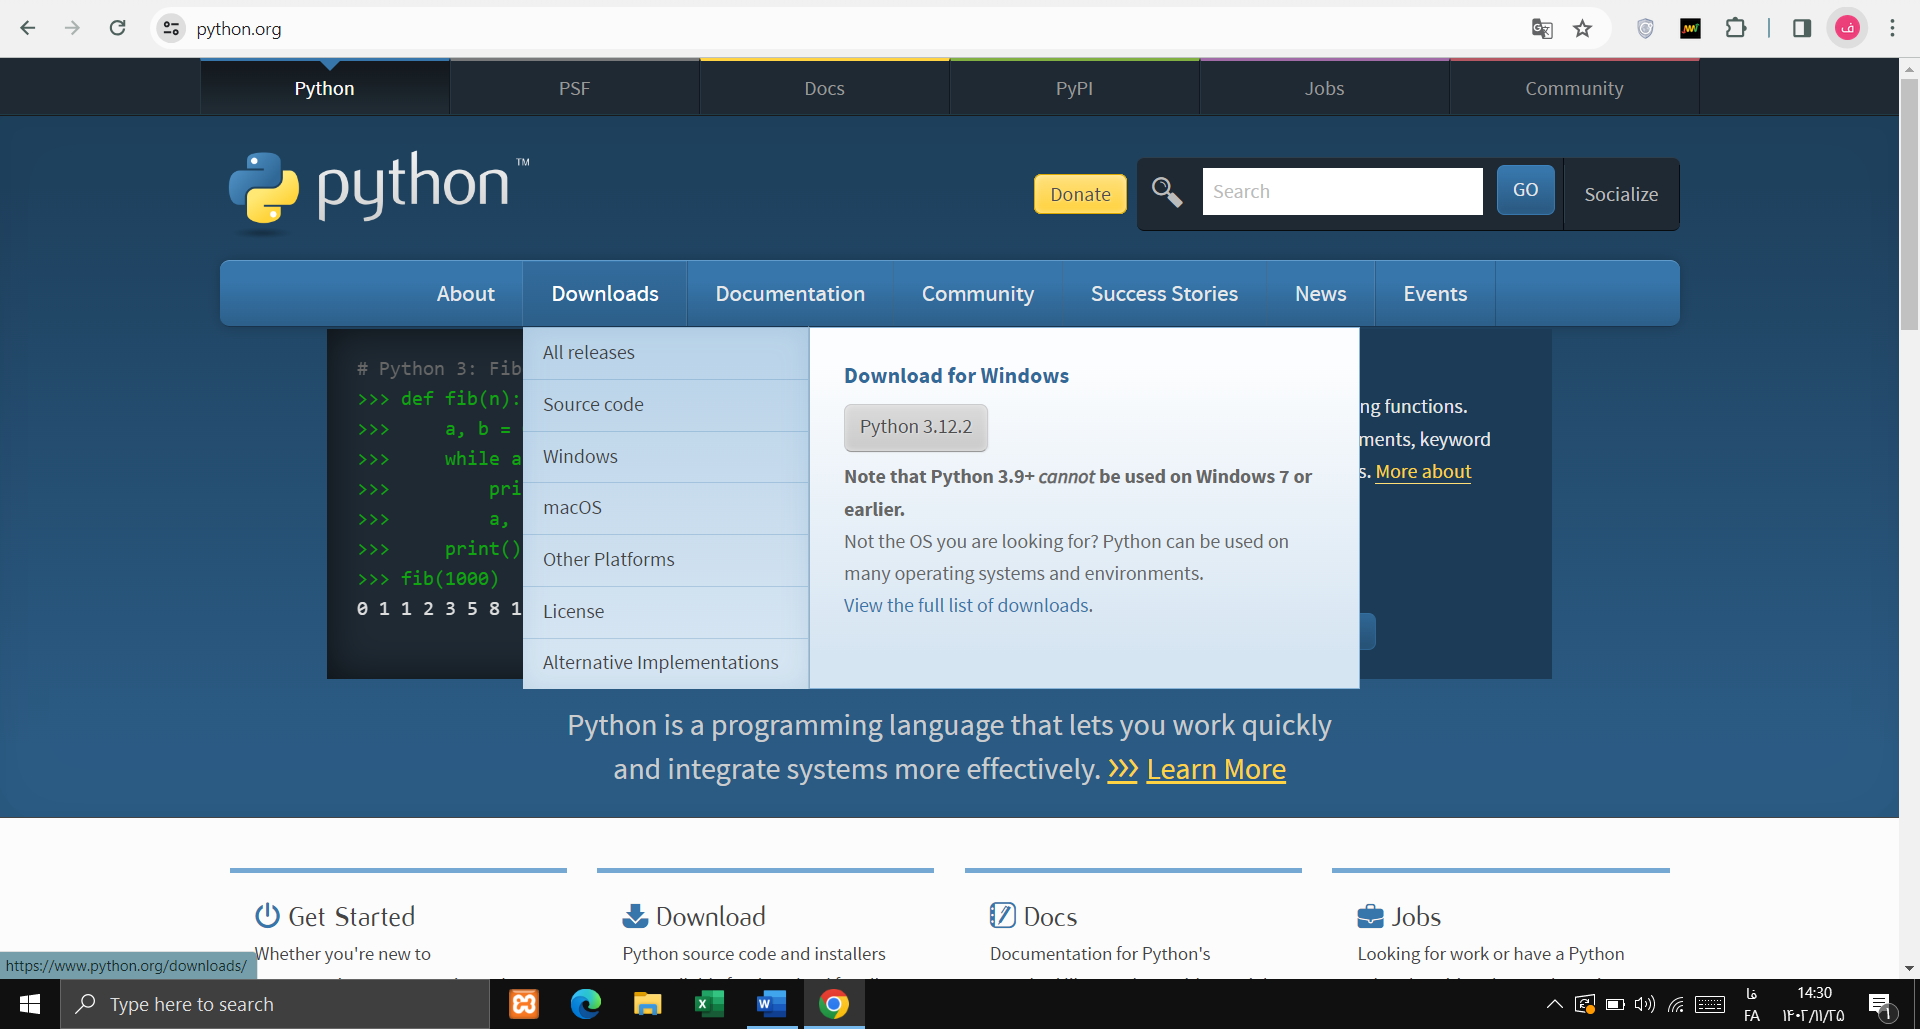This screenshot has width=1920, height=1029.
Task: Open the Documentation navigation menu
Action: click(x=790, y=293)
